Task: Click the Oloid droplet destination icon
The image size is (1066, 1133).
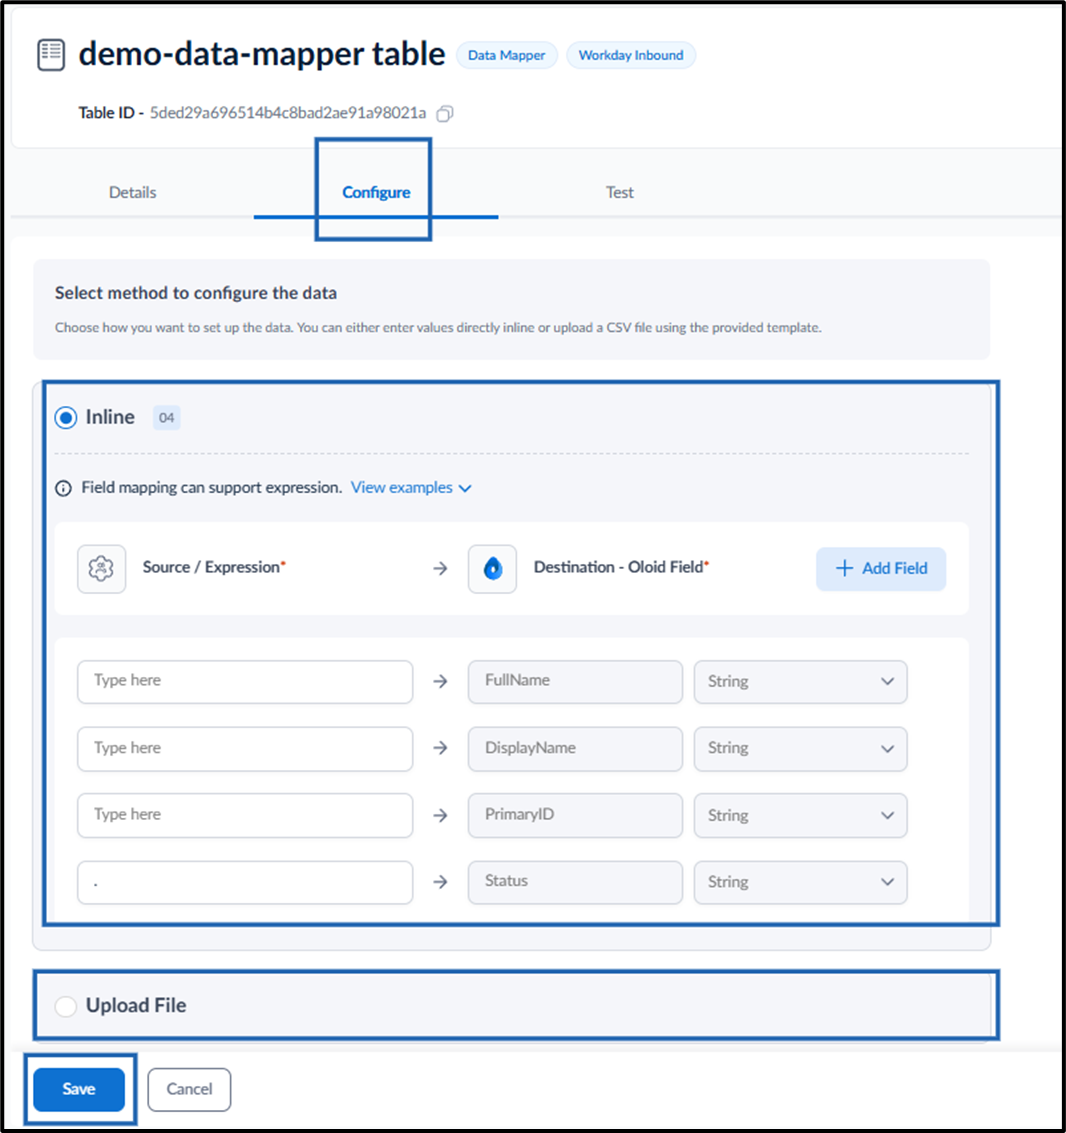Action: click(x=492, y=569)
